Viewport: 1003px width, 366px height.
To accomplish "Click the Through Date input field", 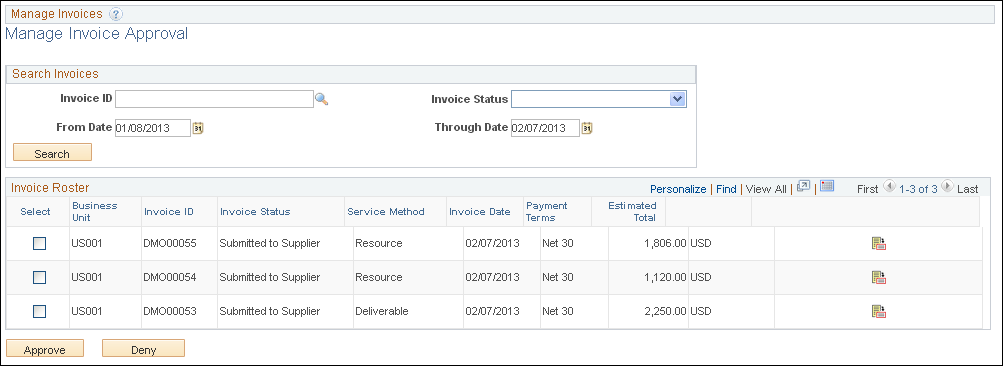I will click(545, 128).
